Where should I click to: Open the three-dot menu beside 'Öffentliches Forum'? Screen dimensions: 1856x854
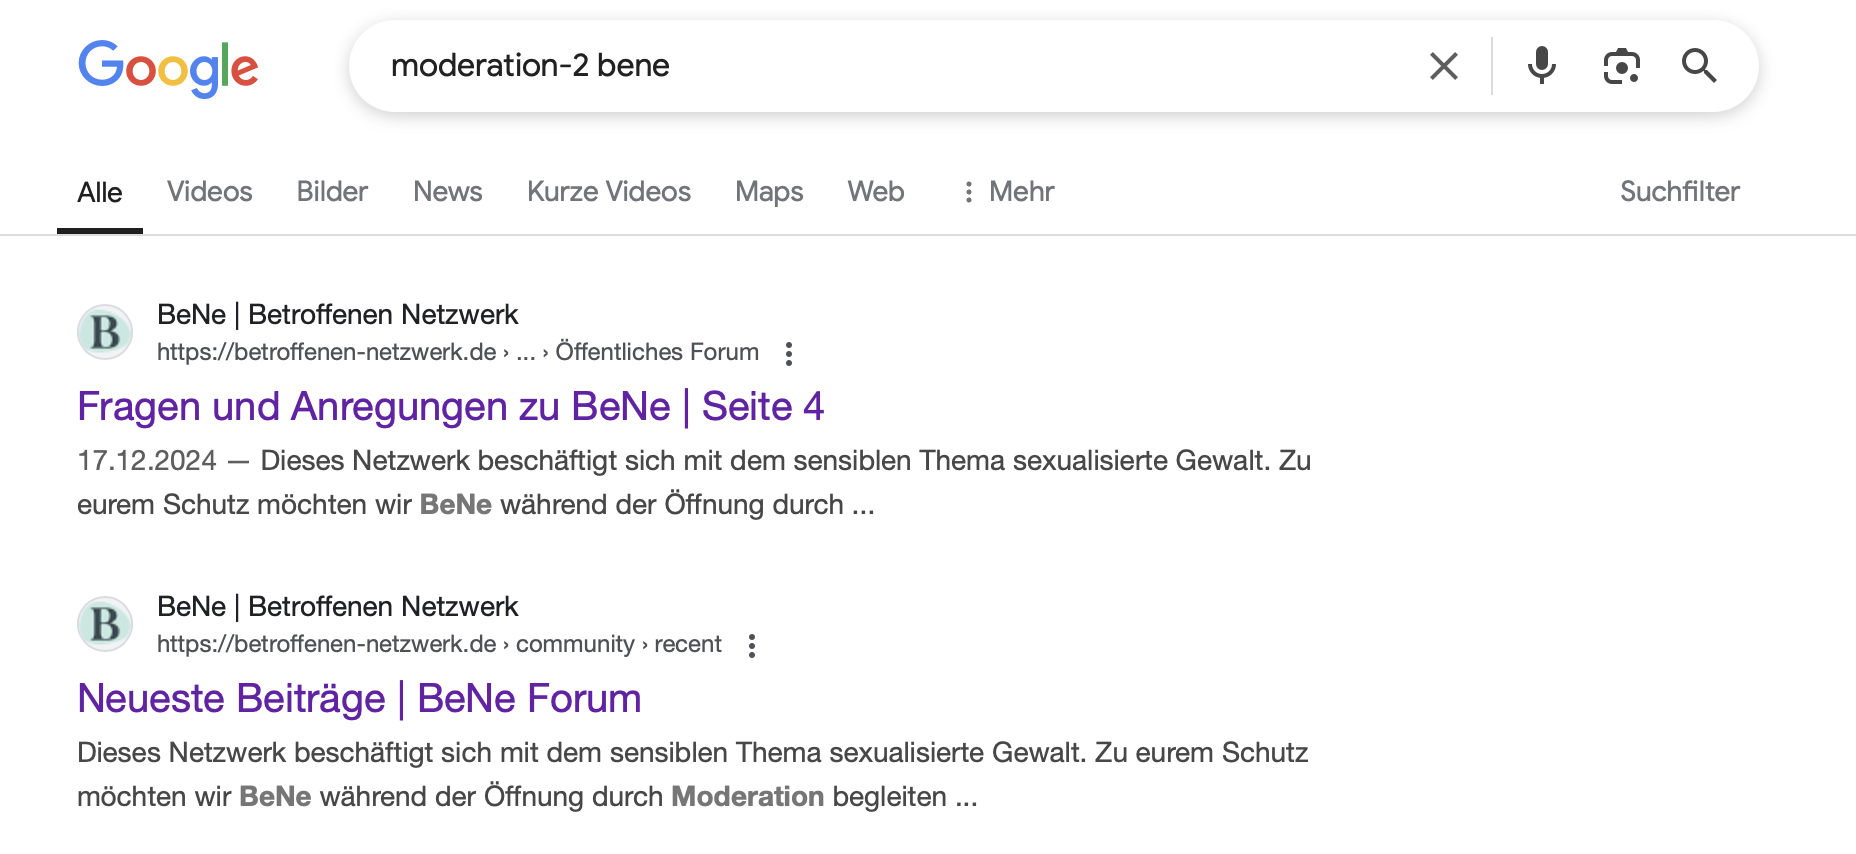pyautogui.click(x=789, y=353)
